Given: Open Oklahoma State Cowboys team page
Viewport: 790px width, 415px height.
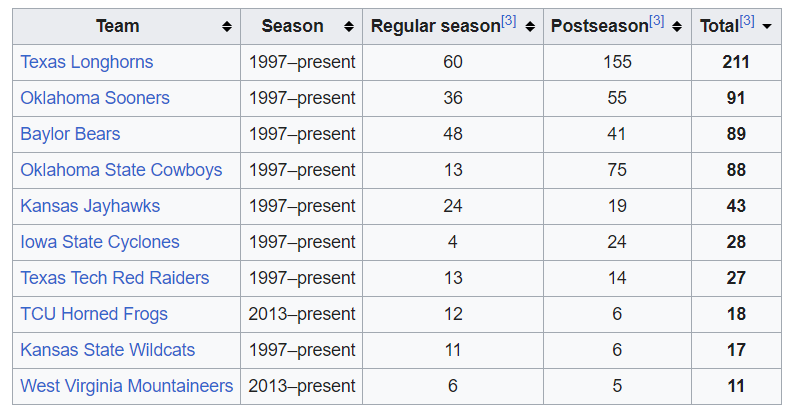Looking at the screenshot, I should coord(121,170).
